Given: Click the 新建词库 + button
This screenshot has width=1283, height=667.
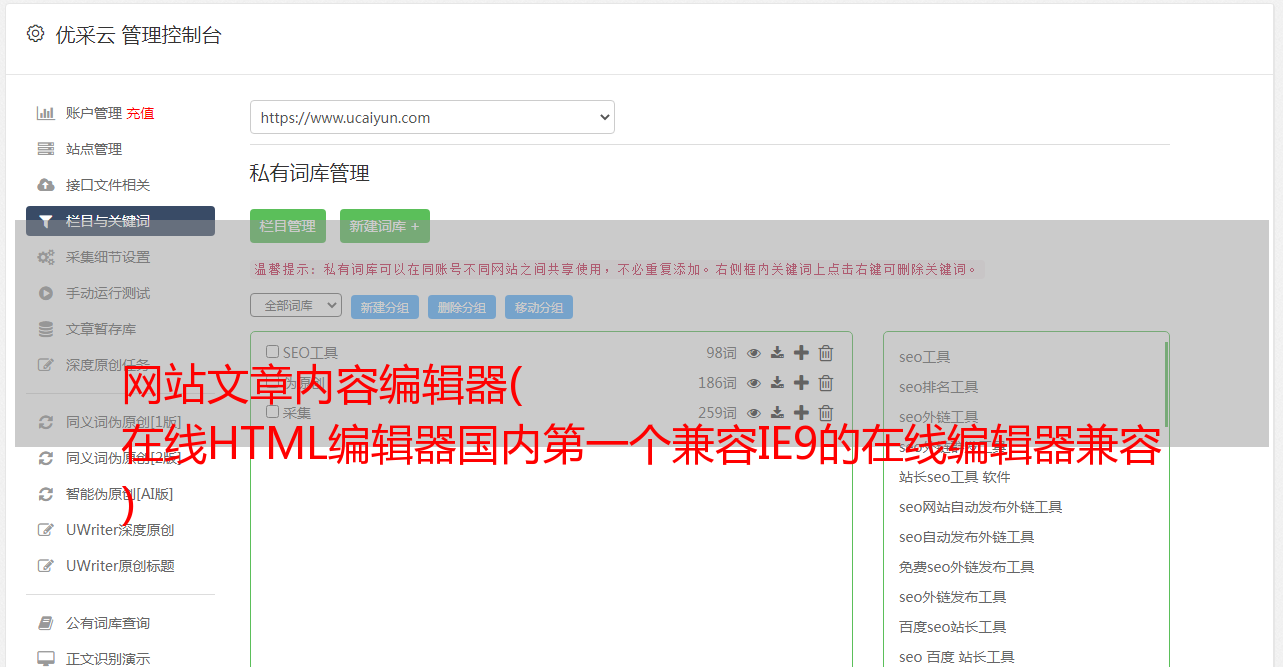Looking at the screenshot, I should [385, 226].
